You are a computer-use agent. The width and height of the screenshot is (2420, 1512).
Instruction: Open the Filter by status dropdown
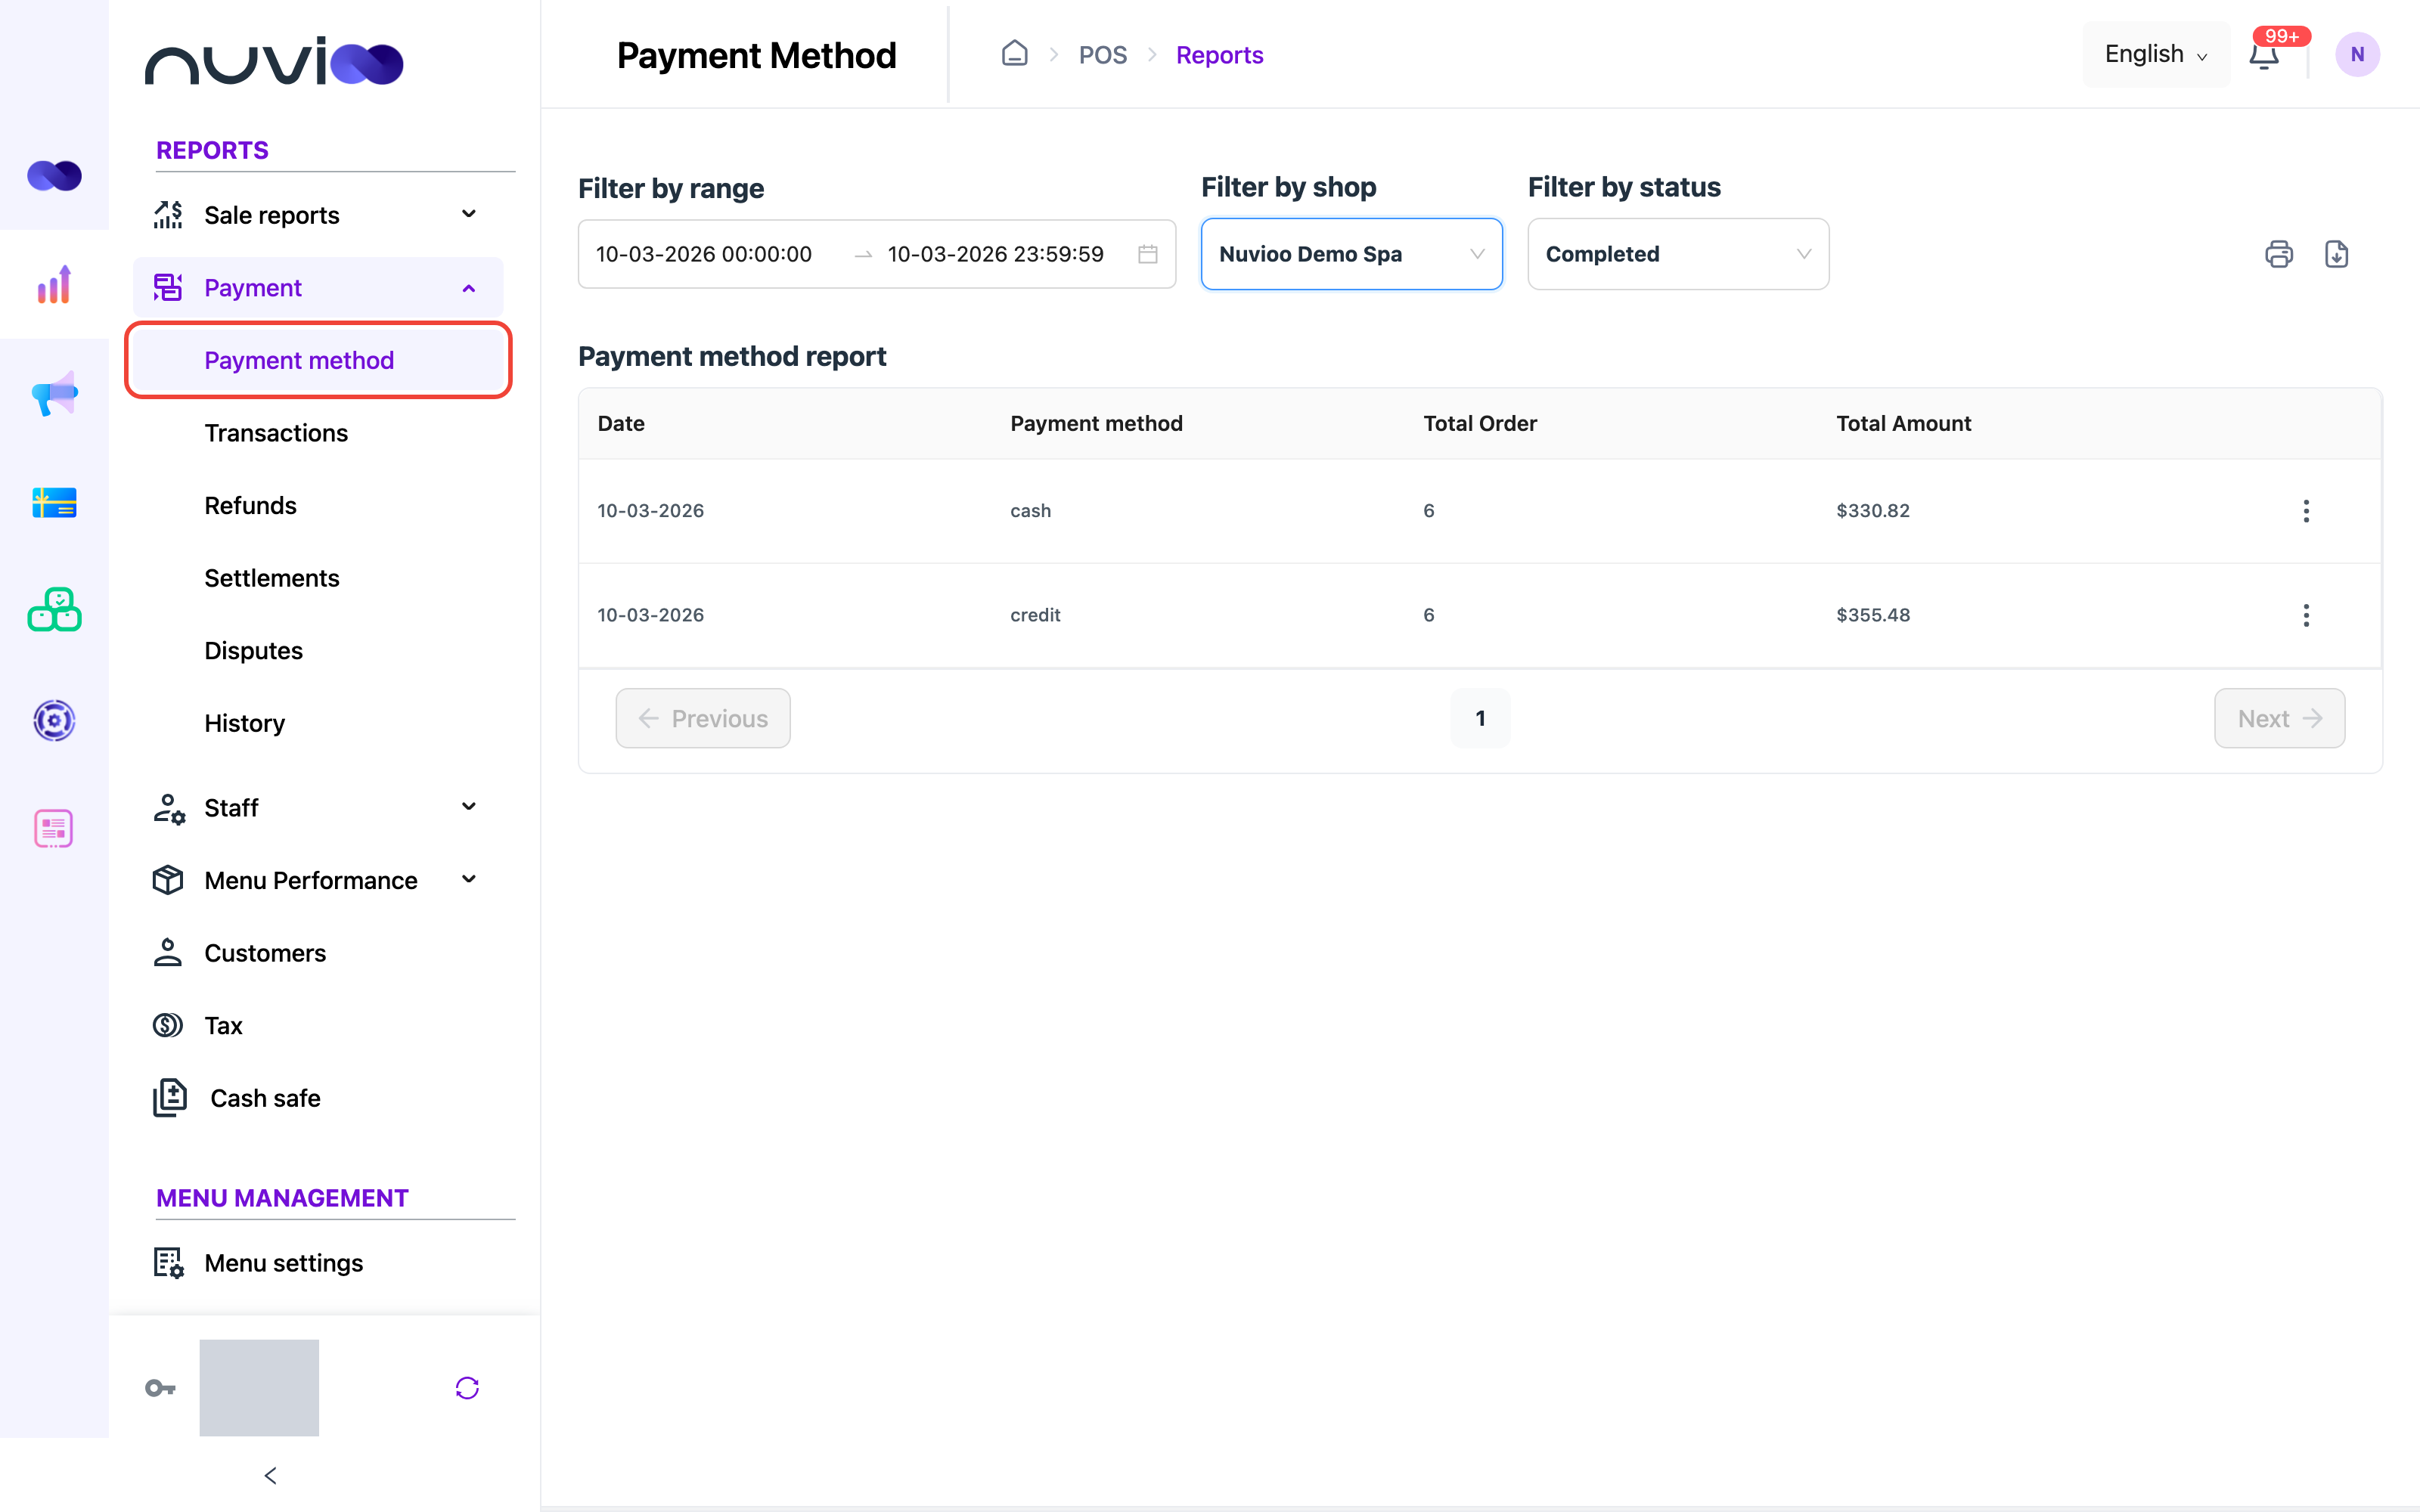[x=1678, y=254]
